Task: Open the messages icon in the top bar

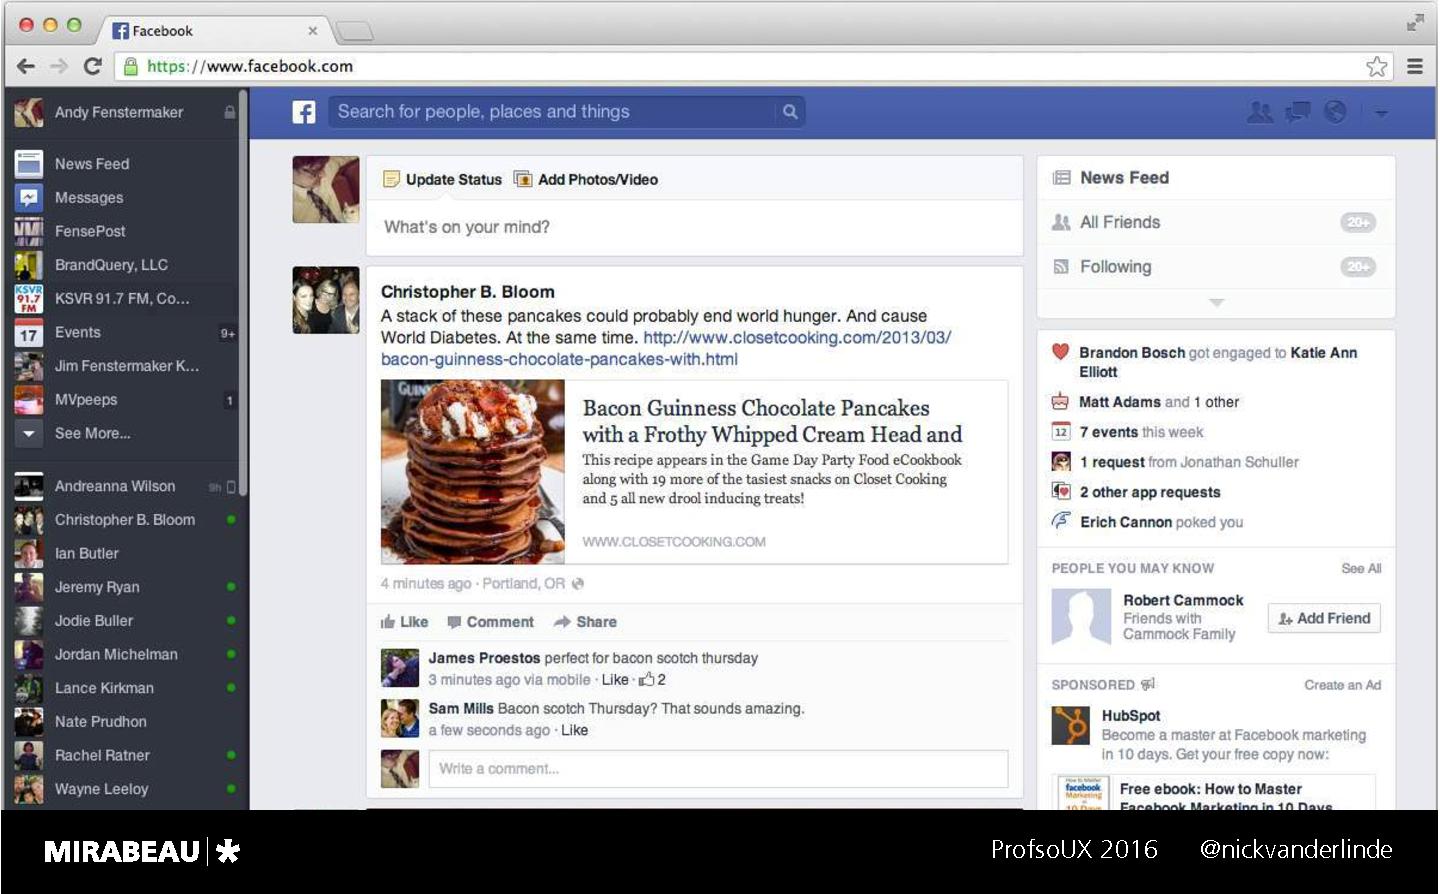Action: (1298, 112)
